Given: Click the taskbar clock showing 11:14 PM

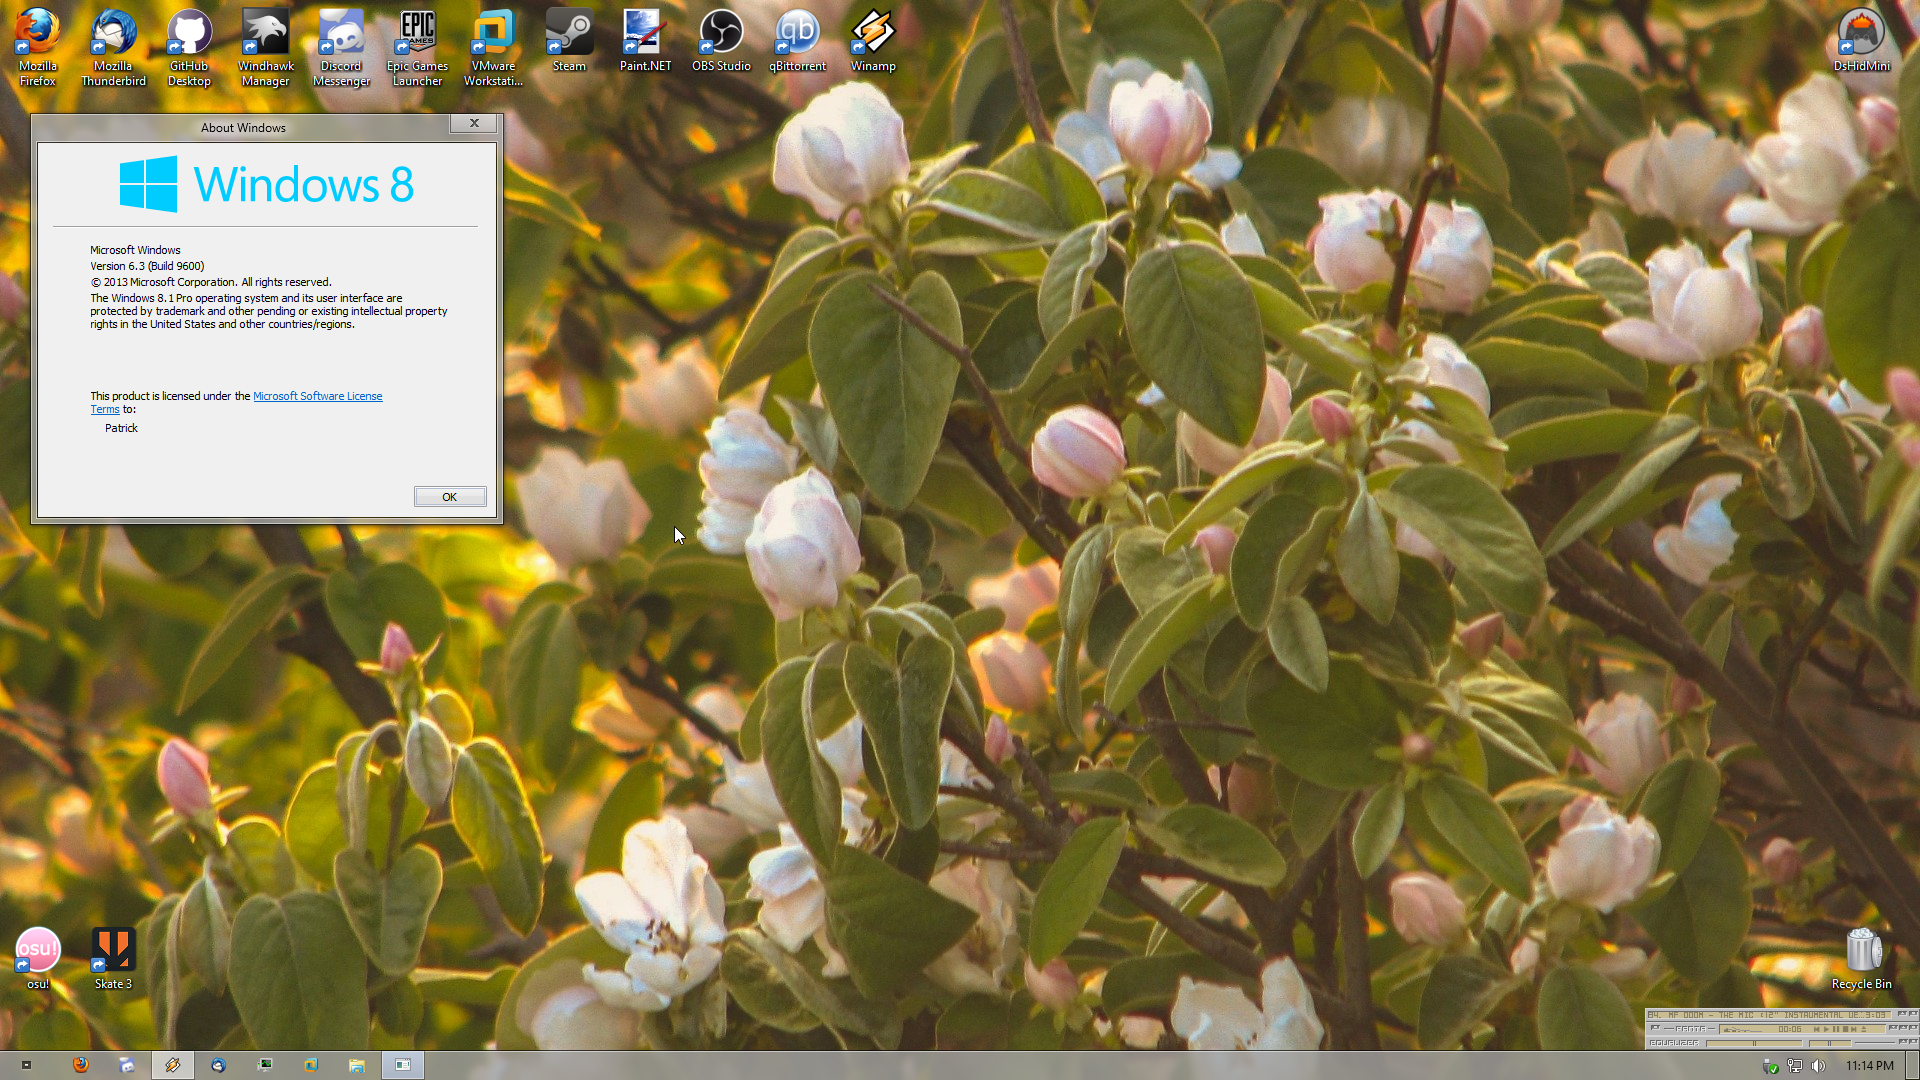Looking at the screenshot, I should (x=1869, y=1066).
